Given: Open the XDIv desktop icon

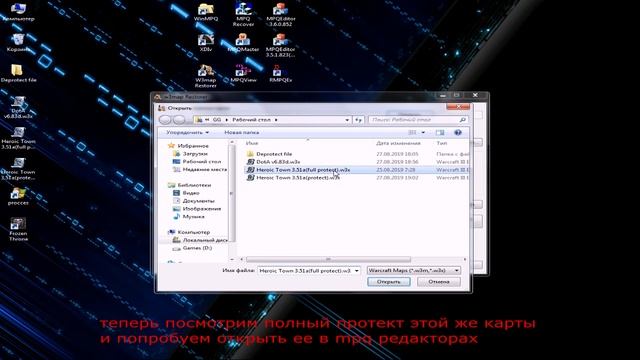Looking at the screenshot, I should [x=206, y=43].
